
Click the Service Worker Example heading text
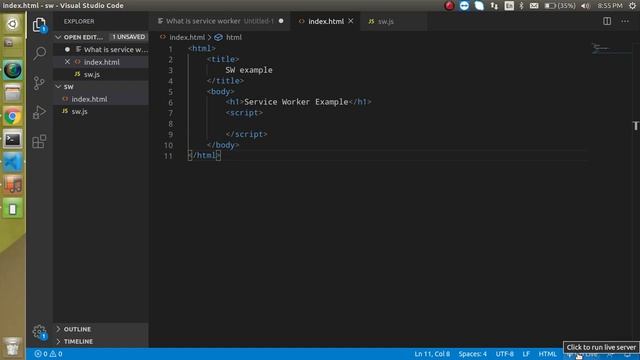(x=296, y=102)
